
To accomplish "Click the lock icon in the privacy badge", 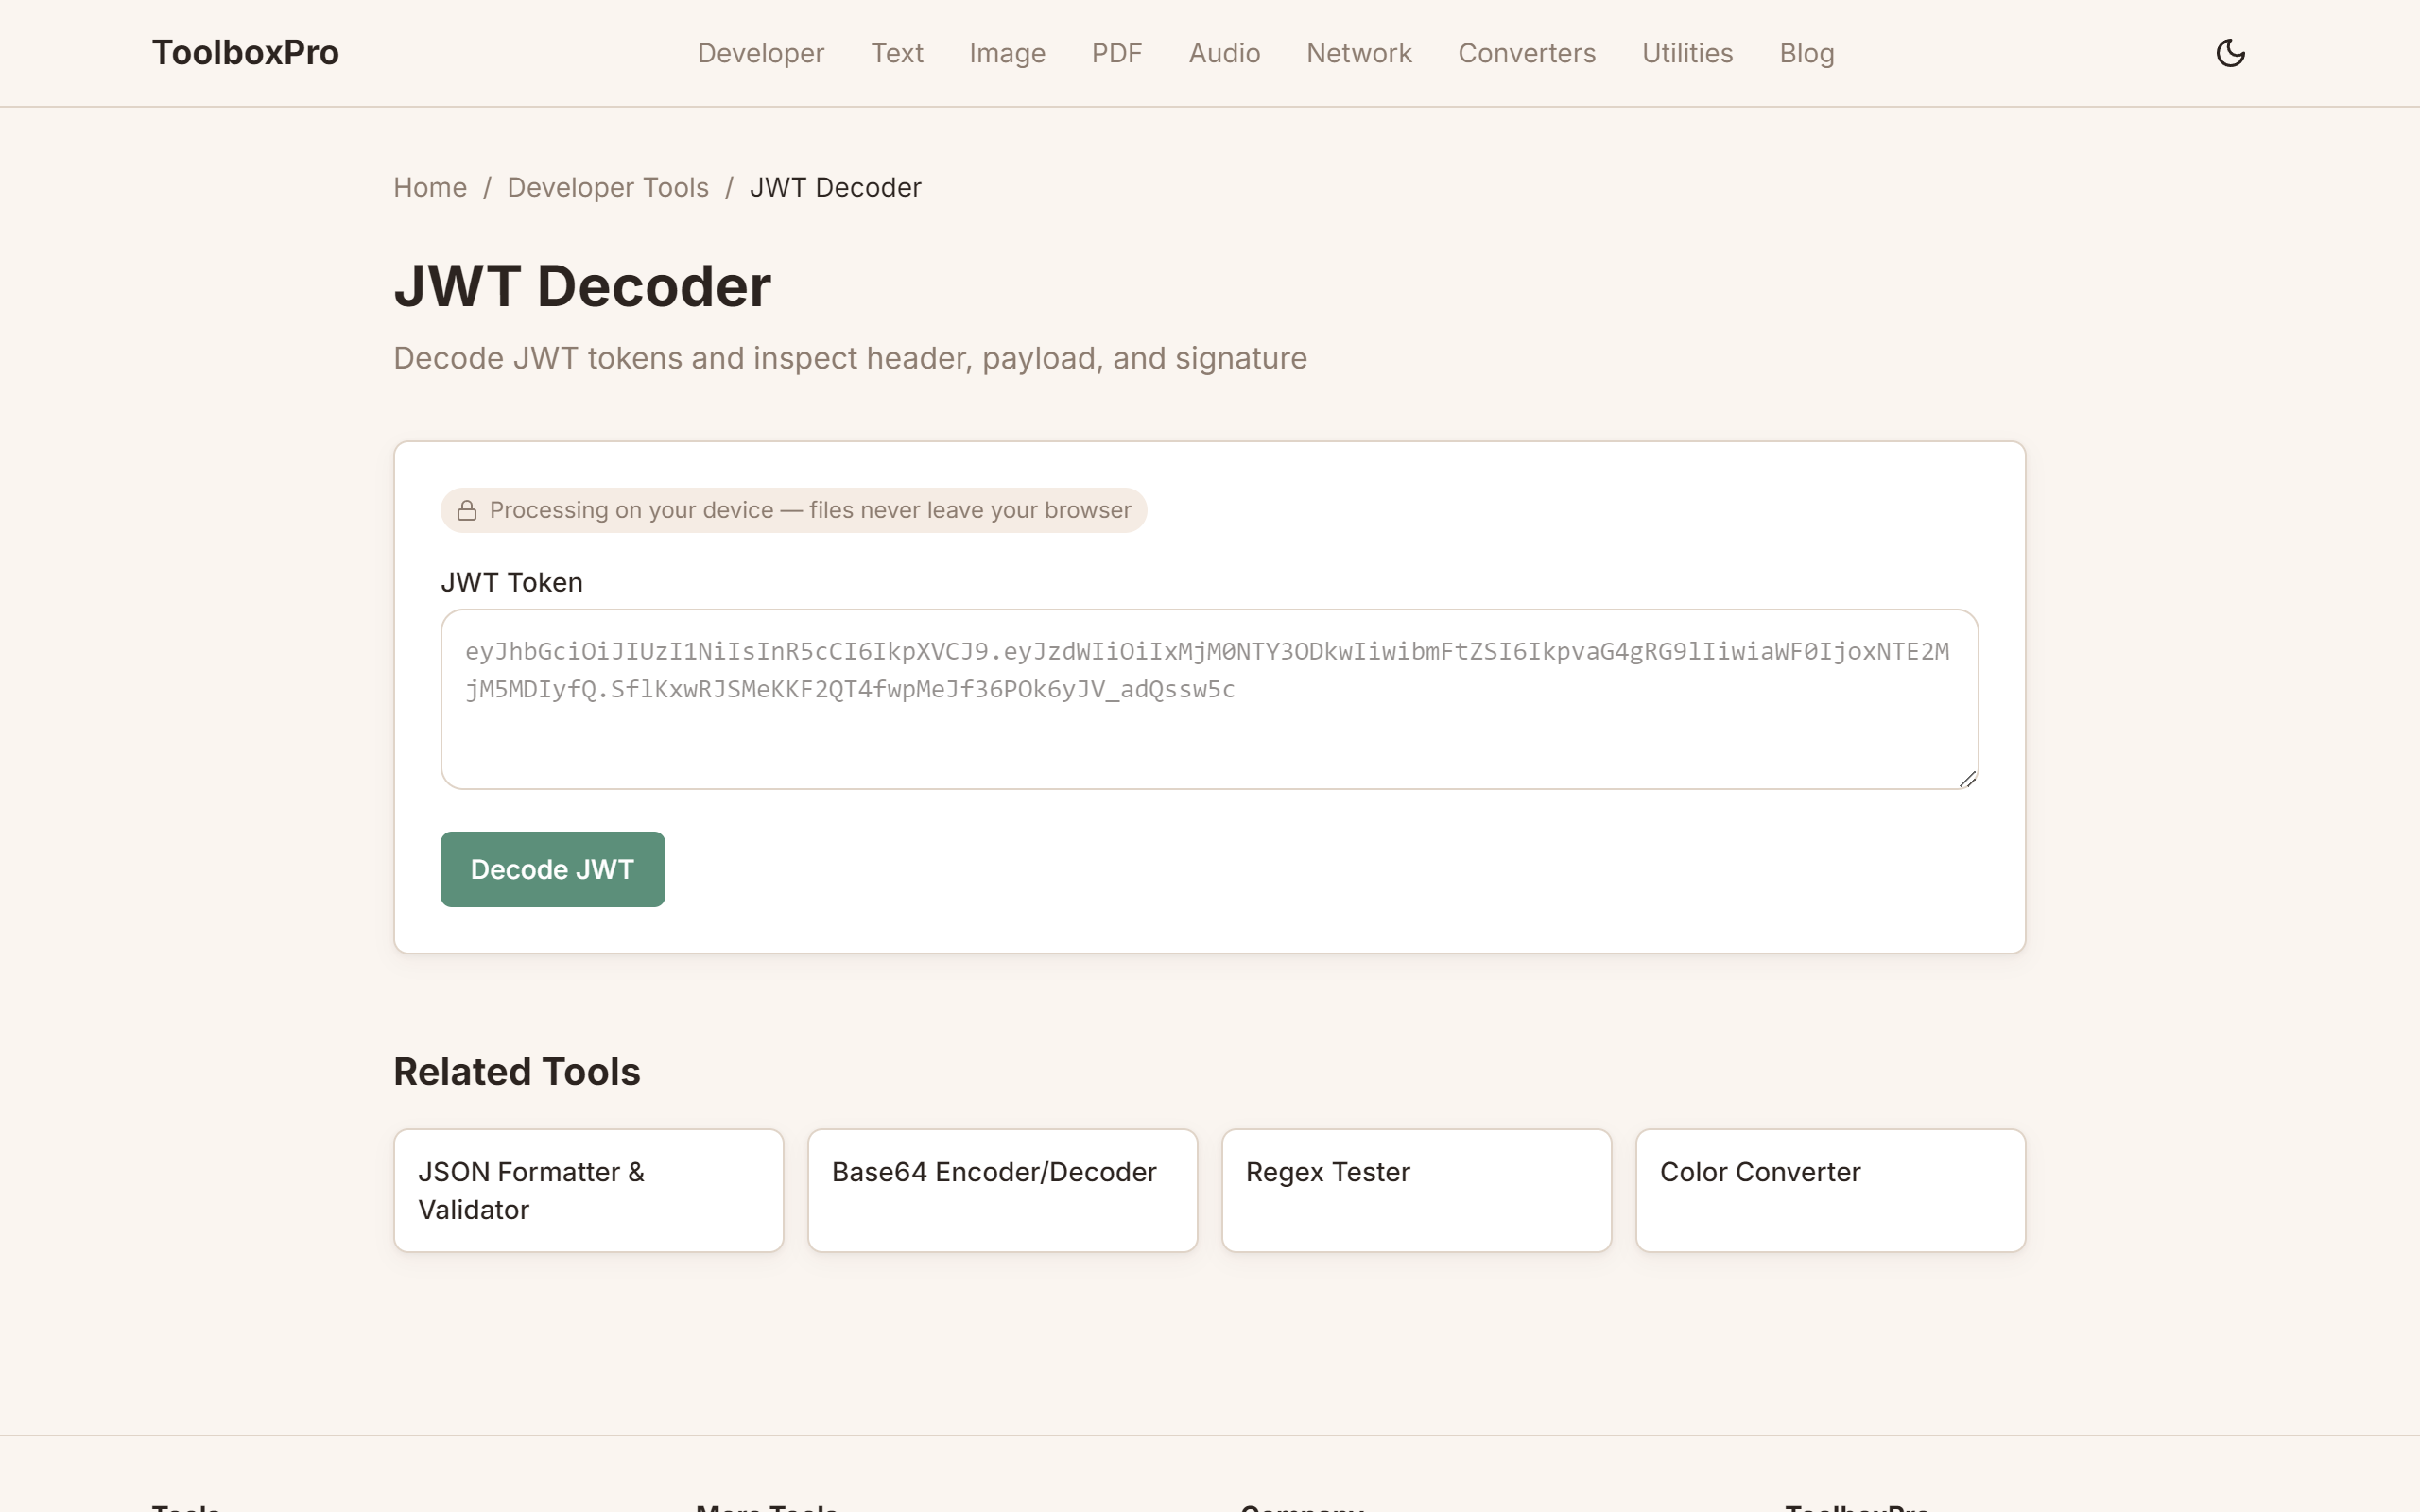I will point(467,511).
